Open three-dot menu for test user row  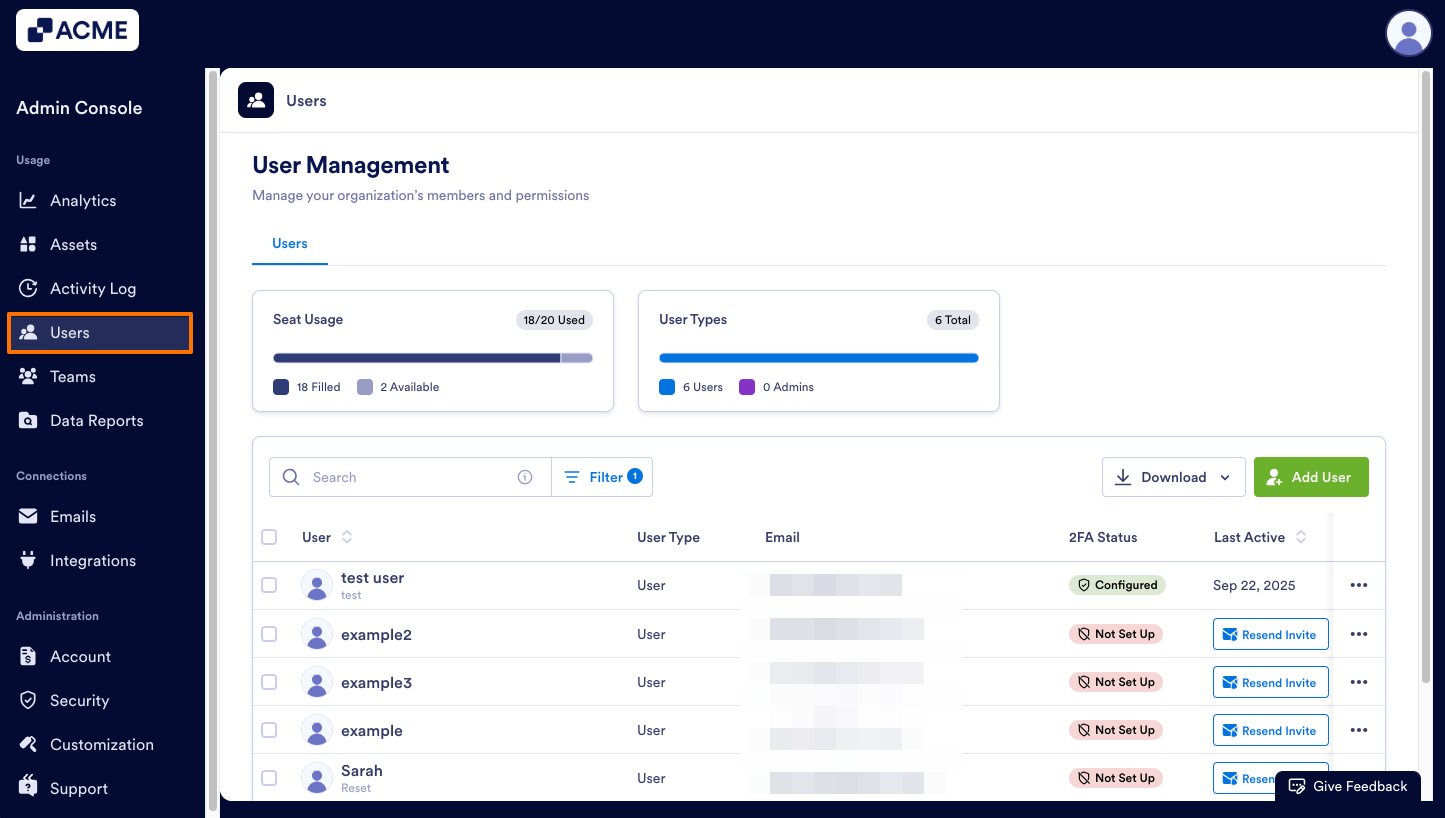tap(1358, 586)
